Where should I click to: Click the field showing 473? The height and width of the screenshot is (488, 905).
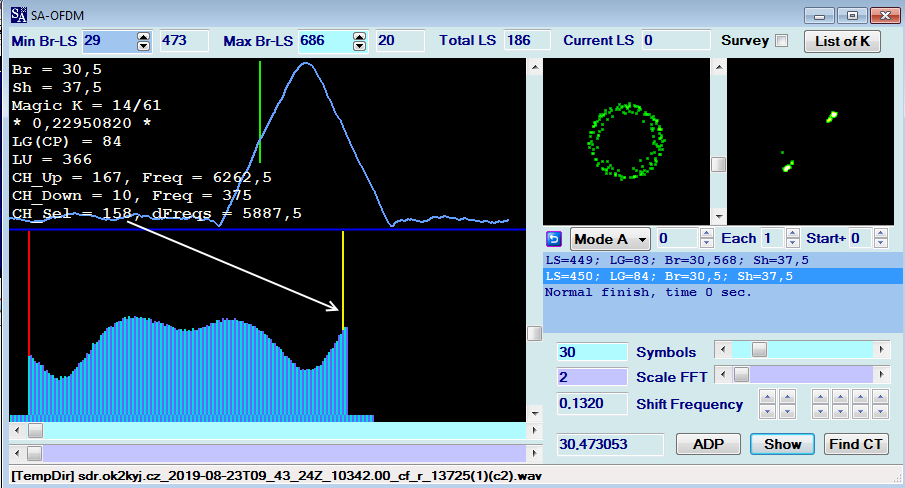[184, 41]
